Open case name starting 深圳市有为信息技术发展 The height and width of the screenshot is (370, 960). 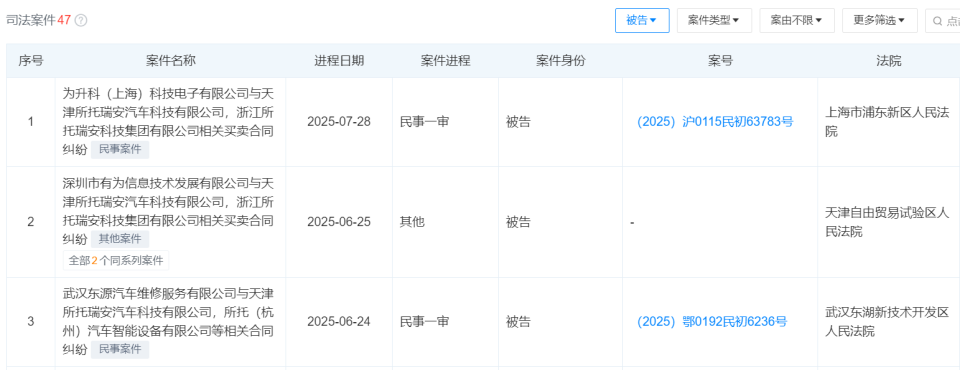[169, 211]
